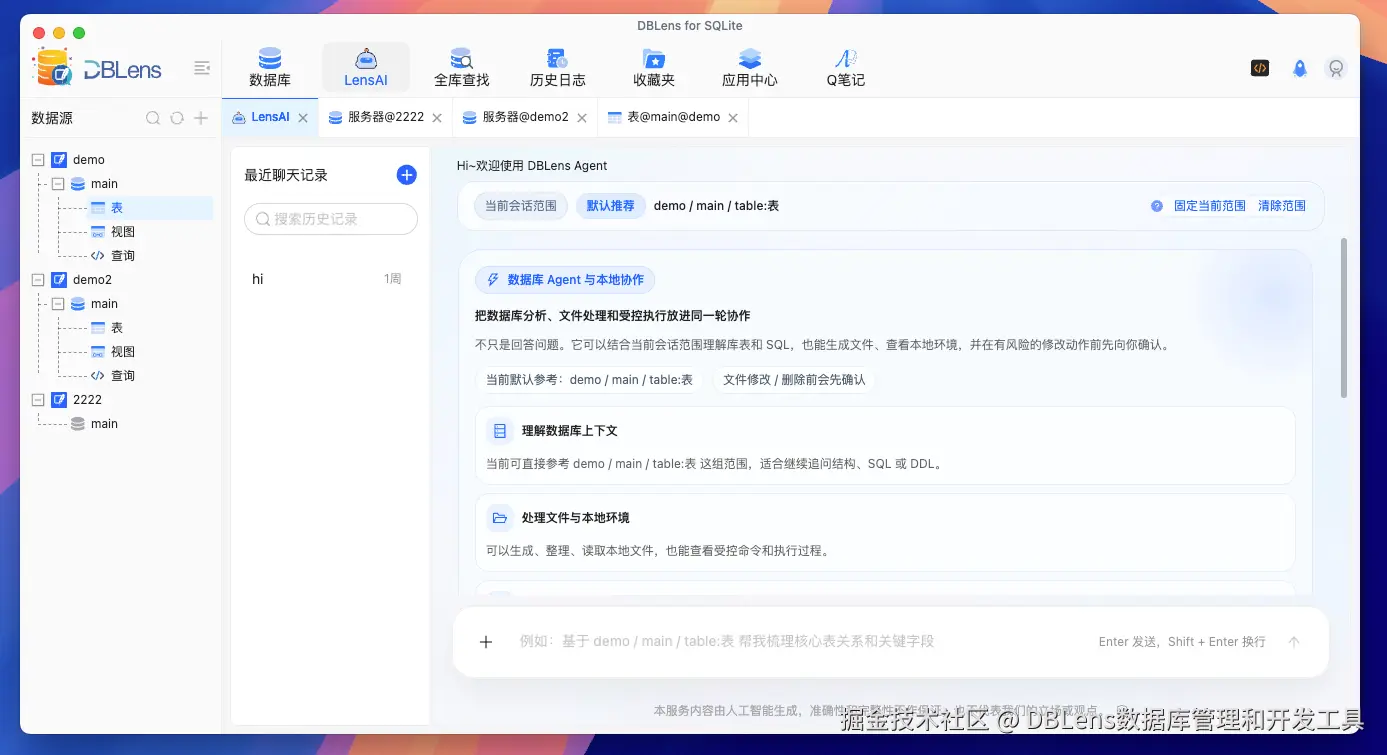Open notifications bell icon

[x=1299, y=68]
